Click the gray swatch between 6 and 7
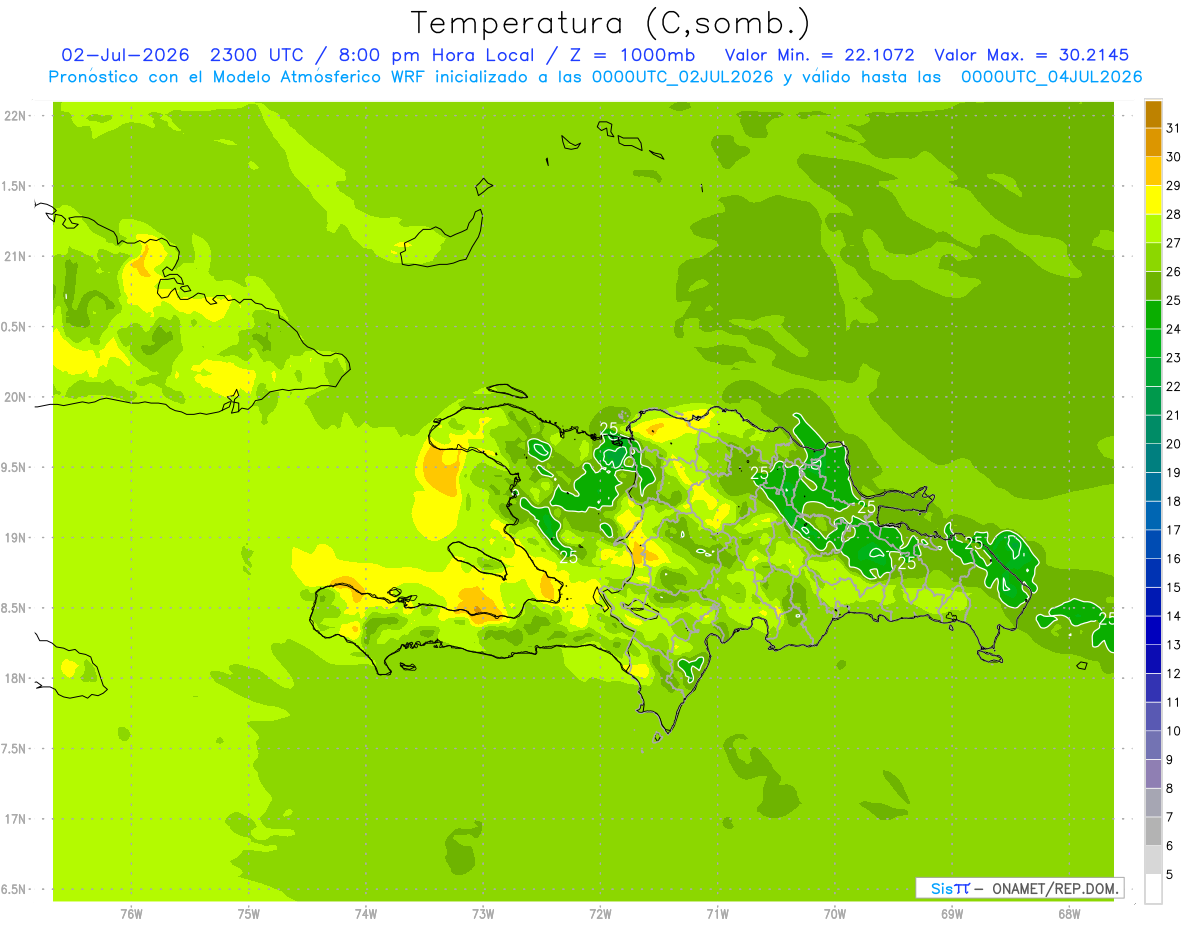The width and height of the screenshot is (1200, 927). 1153,831
